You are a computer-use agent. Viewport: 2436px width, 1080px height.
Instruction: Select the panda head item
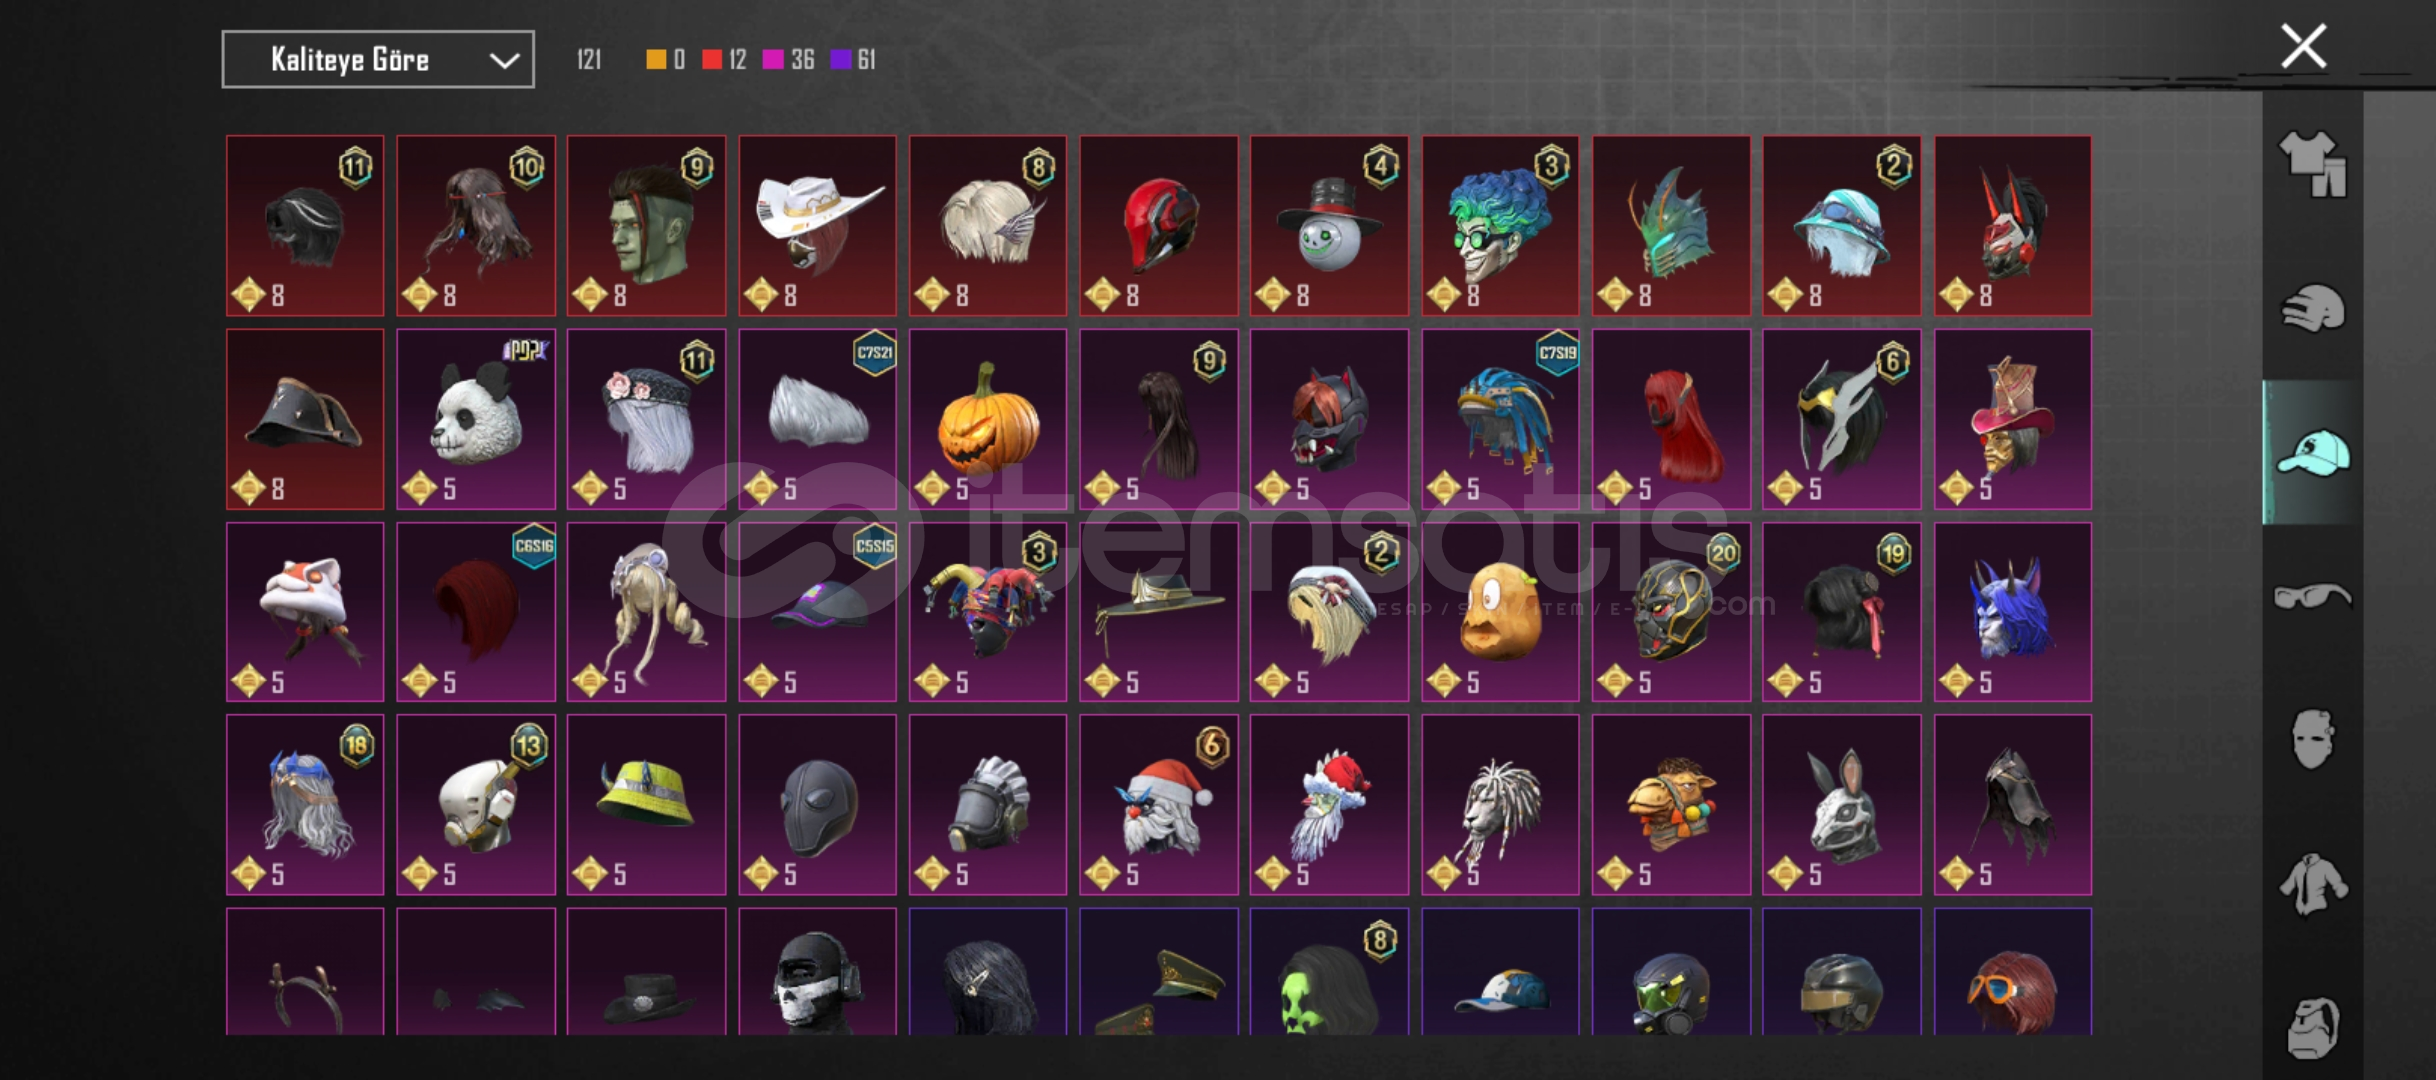pos(475,419)
